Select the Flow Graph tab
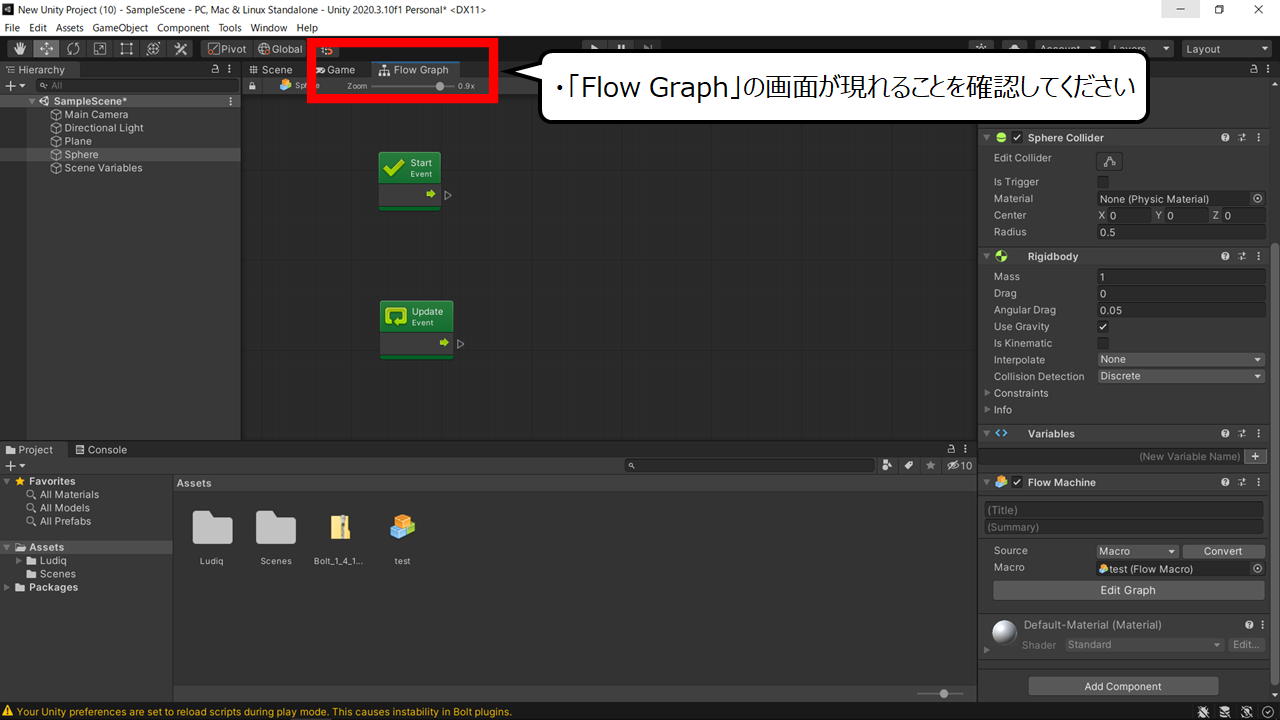1280x720 pixels. click(x=414, y=70)
